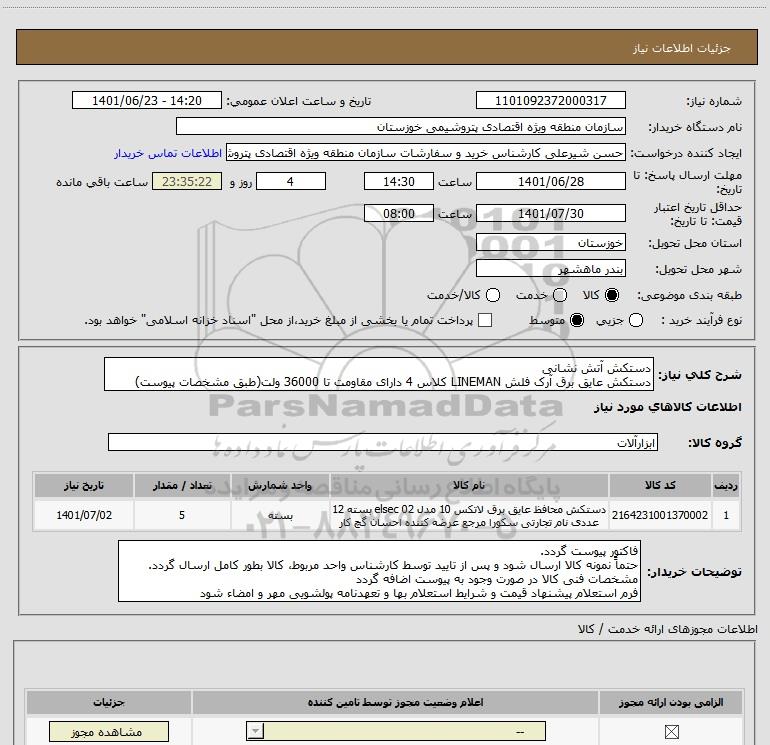The height and width of the screenshot is (745, 770).
Task: Click the کد کالا column header
Action: (x=660, y=486)
